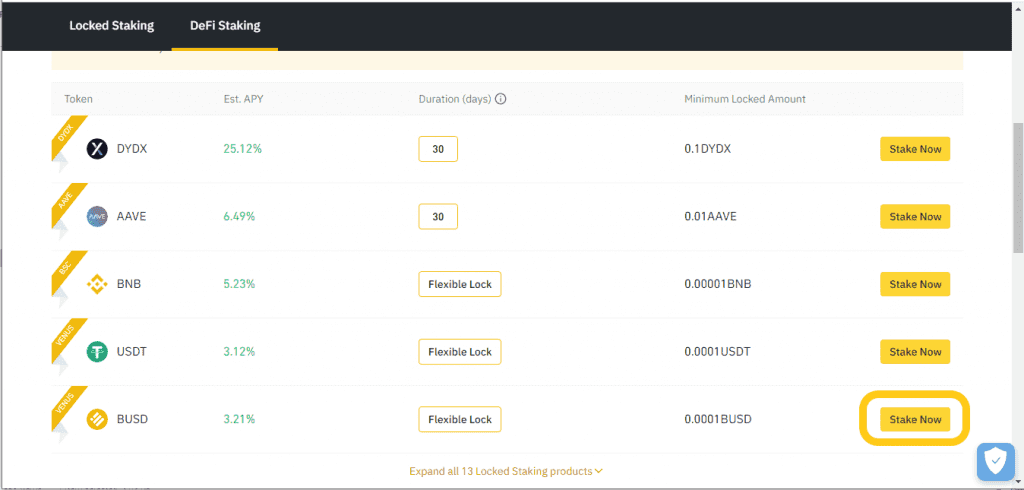Click the 0.0001USDT minimum amount
The width and height of the screenshot is (1024, 490).
pyautogui.click(x=718, y=351)
